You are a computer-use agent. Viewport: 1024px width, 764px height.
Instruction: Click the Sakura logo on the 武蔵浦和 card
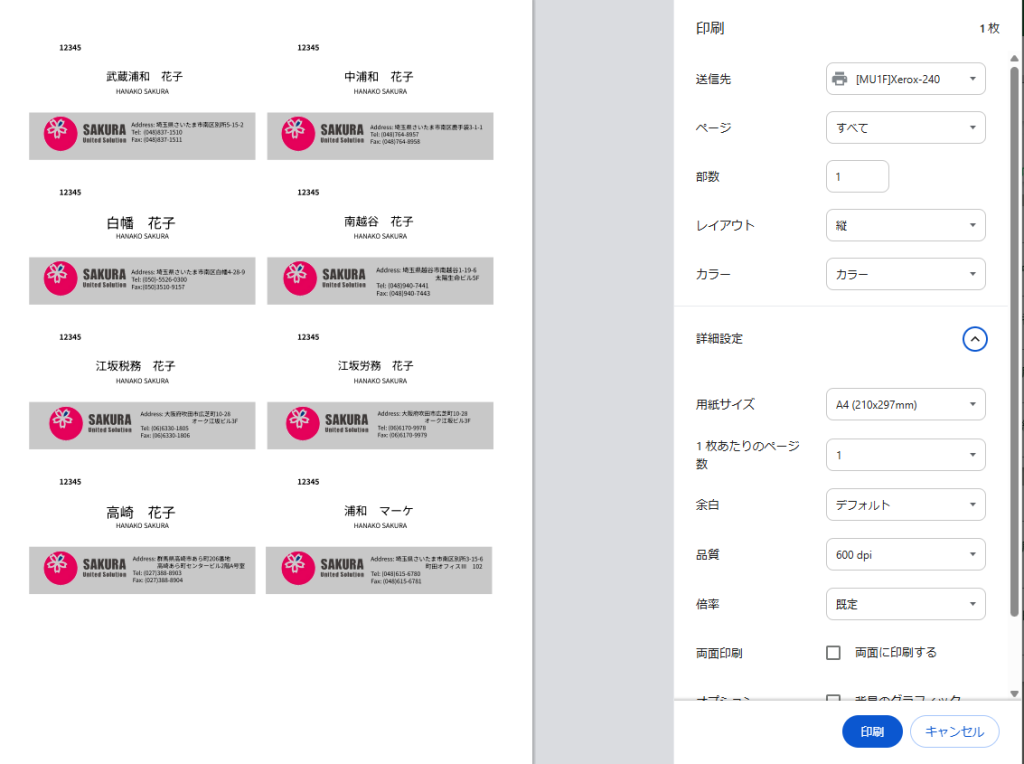(59, 134)
